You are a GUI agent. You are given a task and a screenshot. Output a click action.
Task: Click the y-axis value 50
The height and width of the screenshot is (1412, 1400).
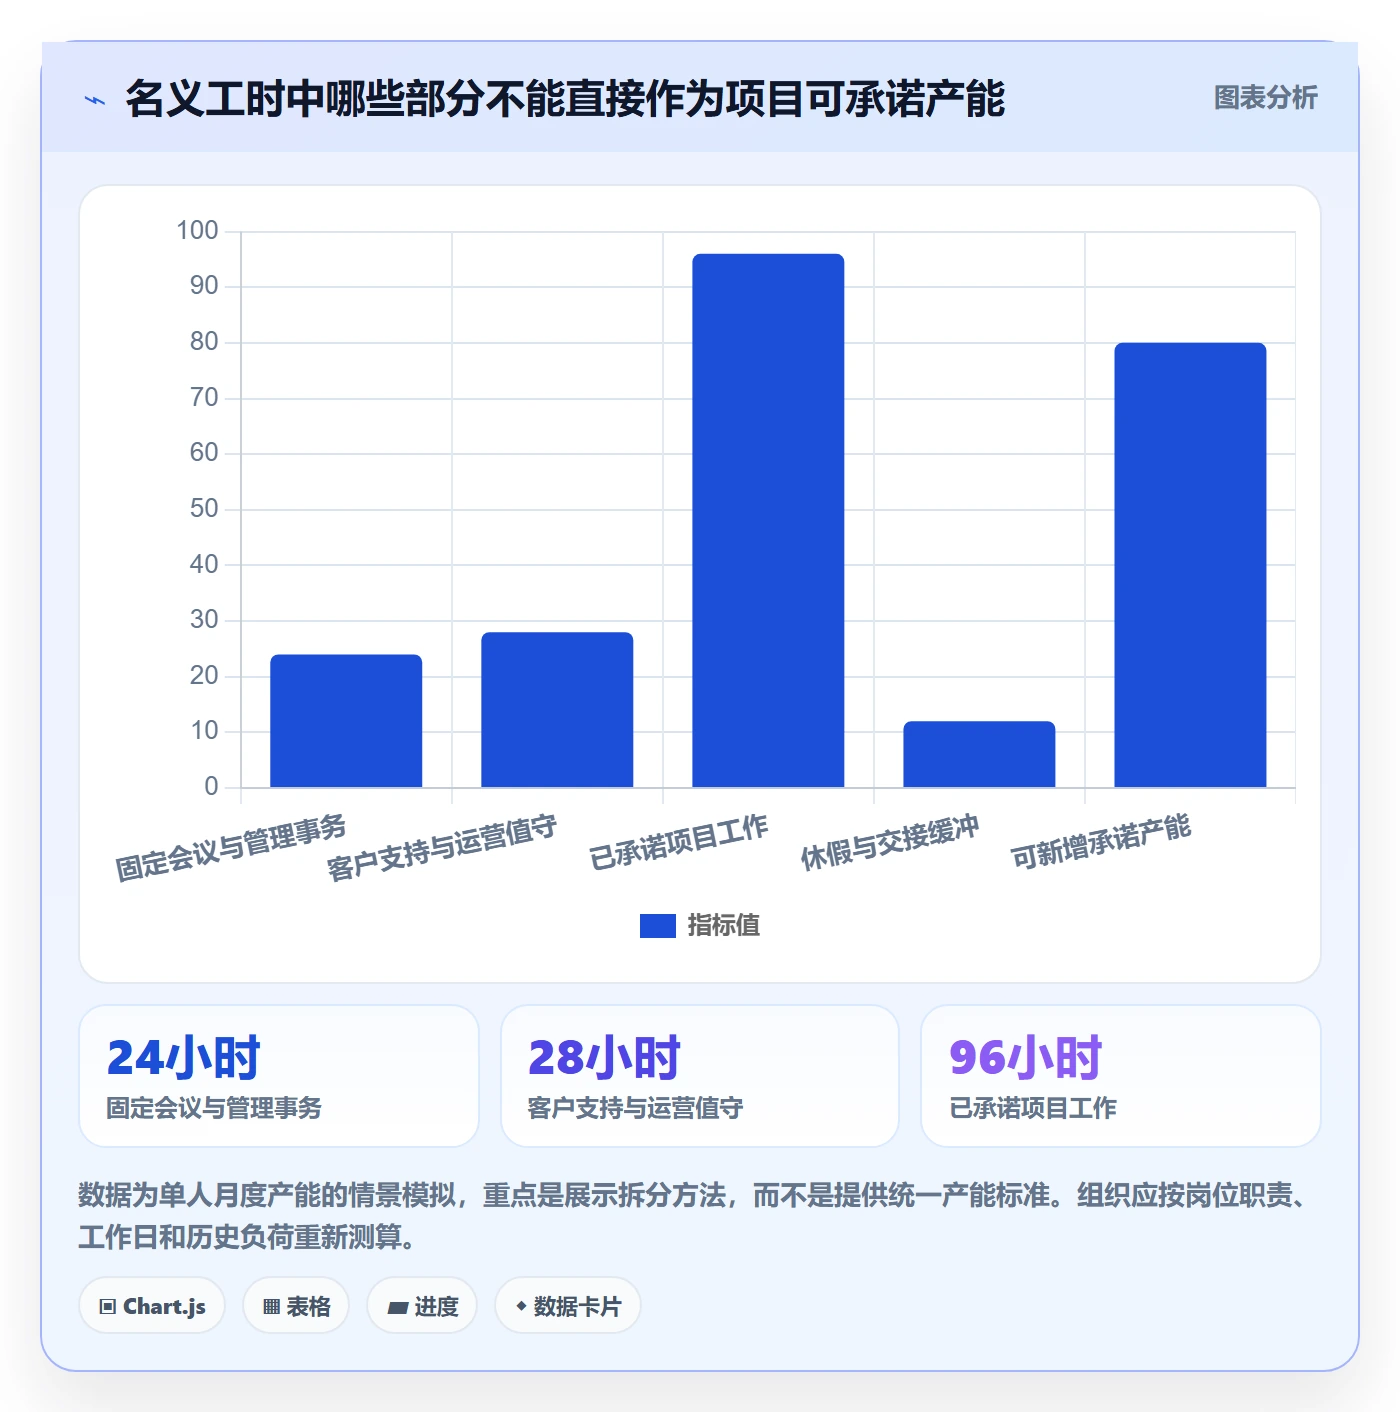[x=204, y=509]
